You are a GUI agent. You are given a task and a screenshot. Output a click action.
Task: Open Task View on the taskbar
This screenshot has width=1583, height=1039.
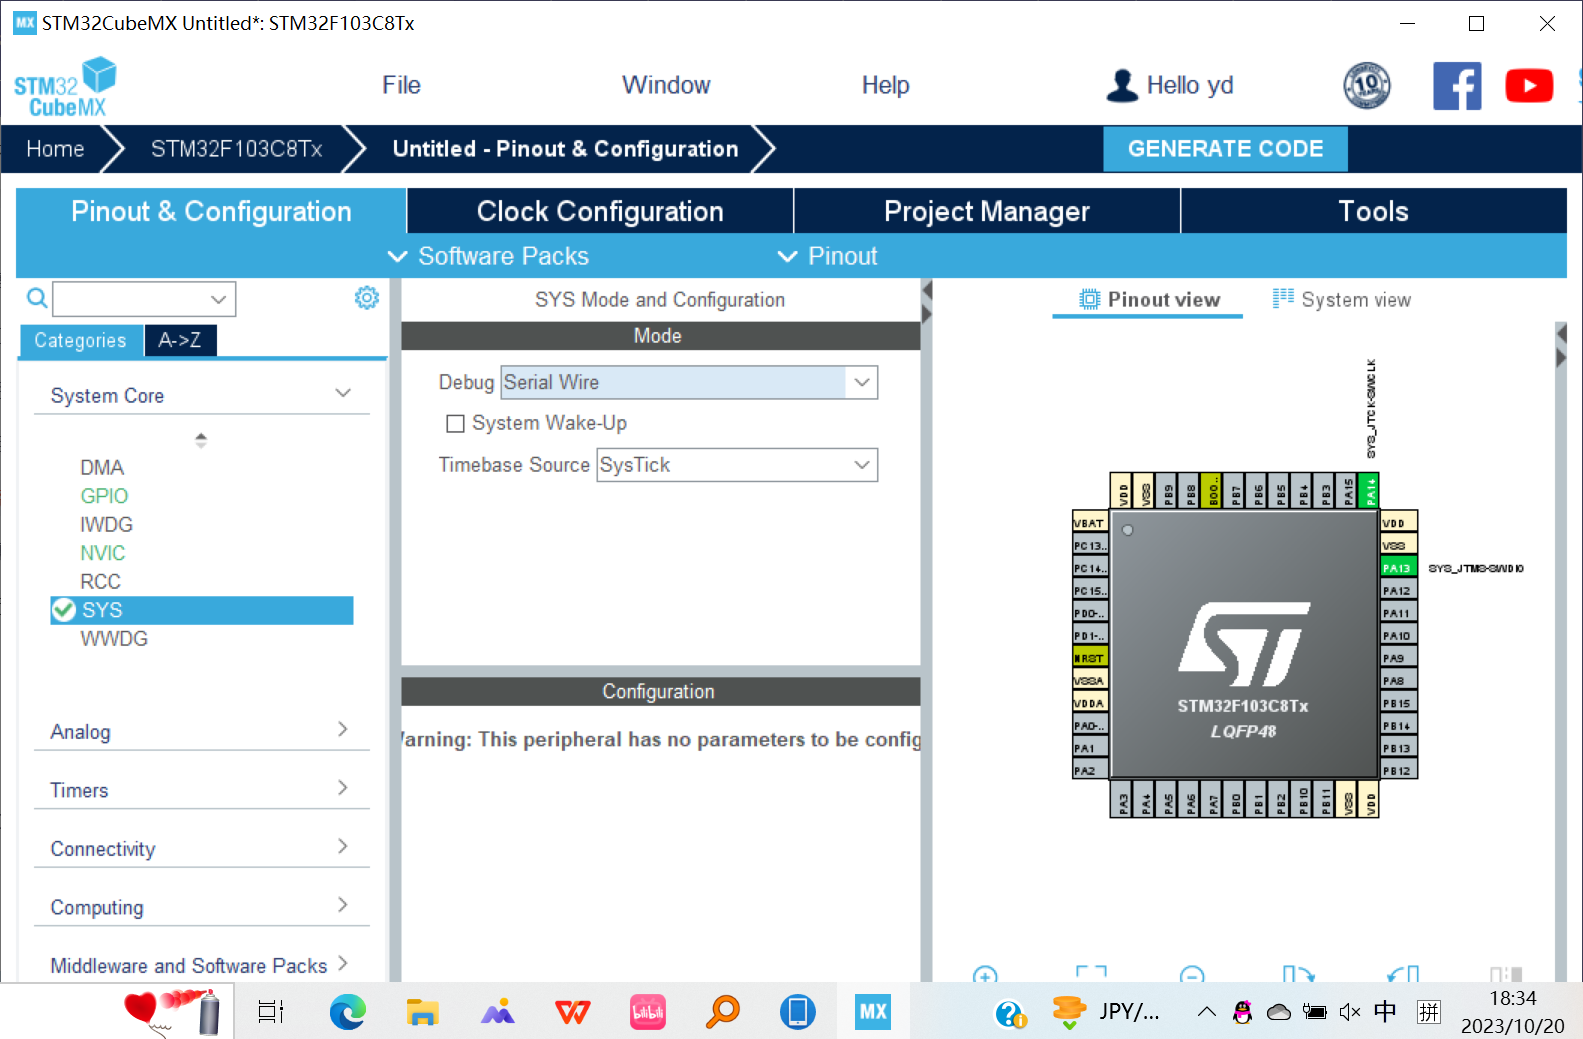[x=271, y=1012]
